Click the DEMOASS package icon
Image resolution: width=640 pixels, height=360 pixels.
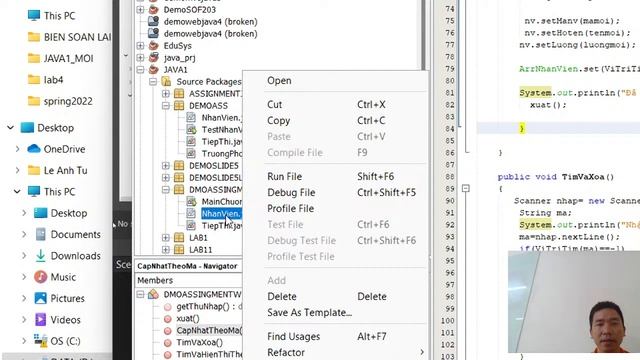pyautogui.click(x=179, y=105)
